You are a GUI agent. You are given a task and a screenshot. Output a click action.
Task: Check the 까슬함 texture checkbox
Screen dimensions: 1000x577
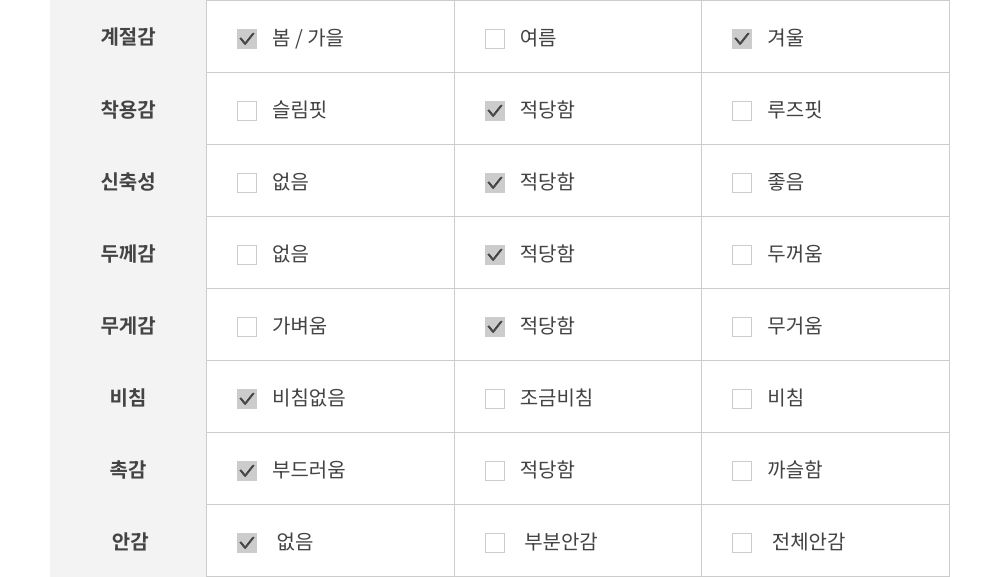point(742,471)
